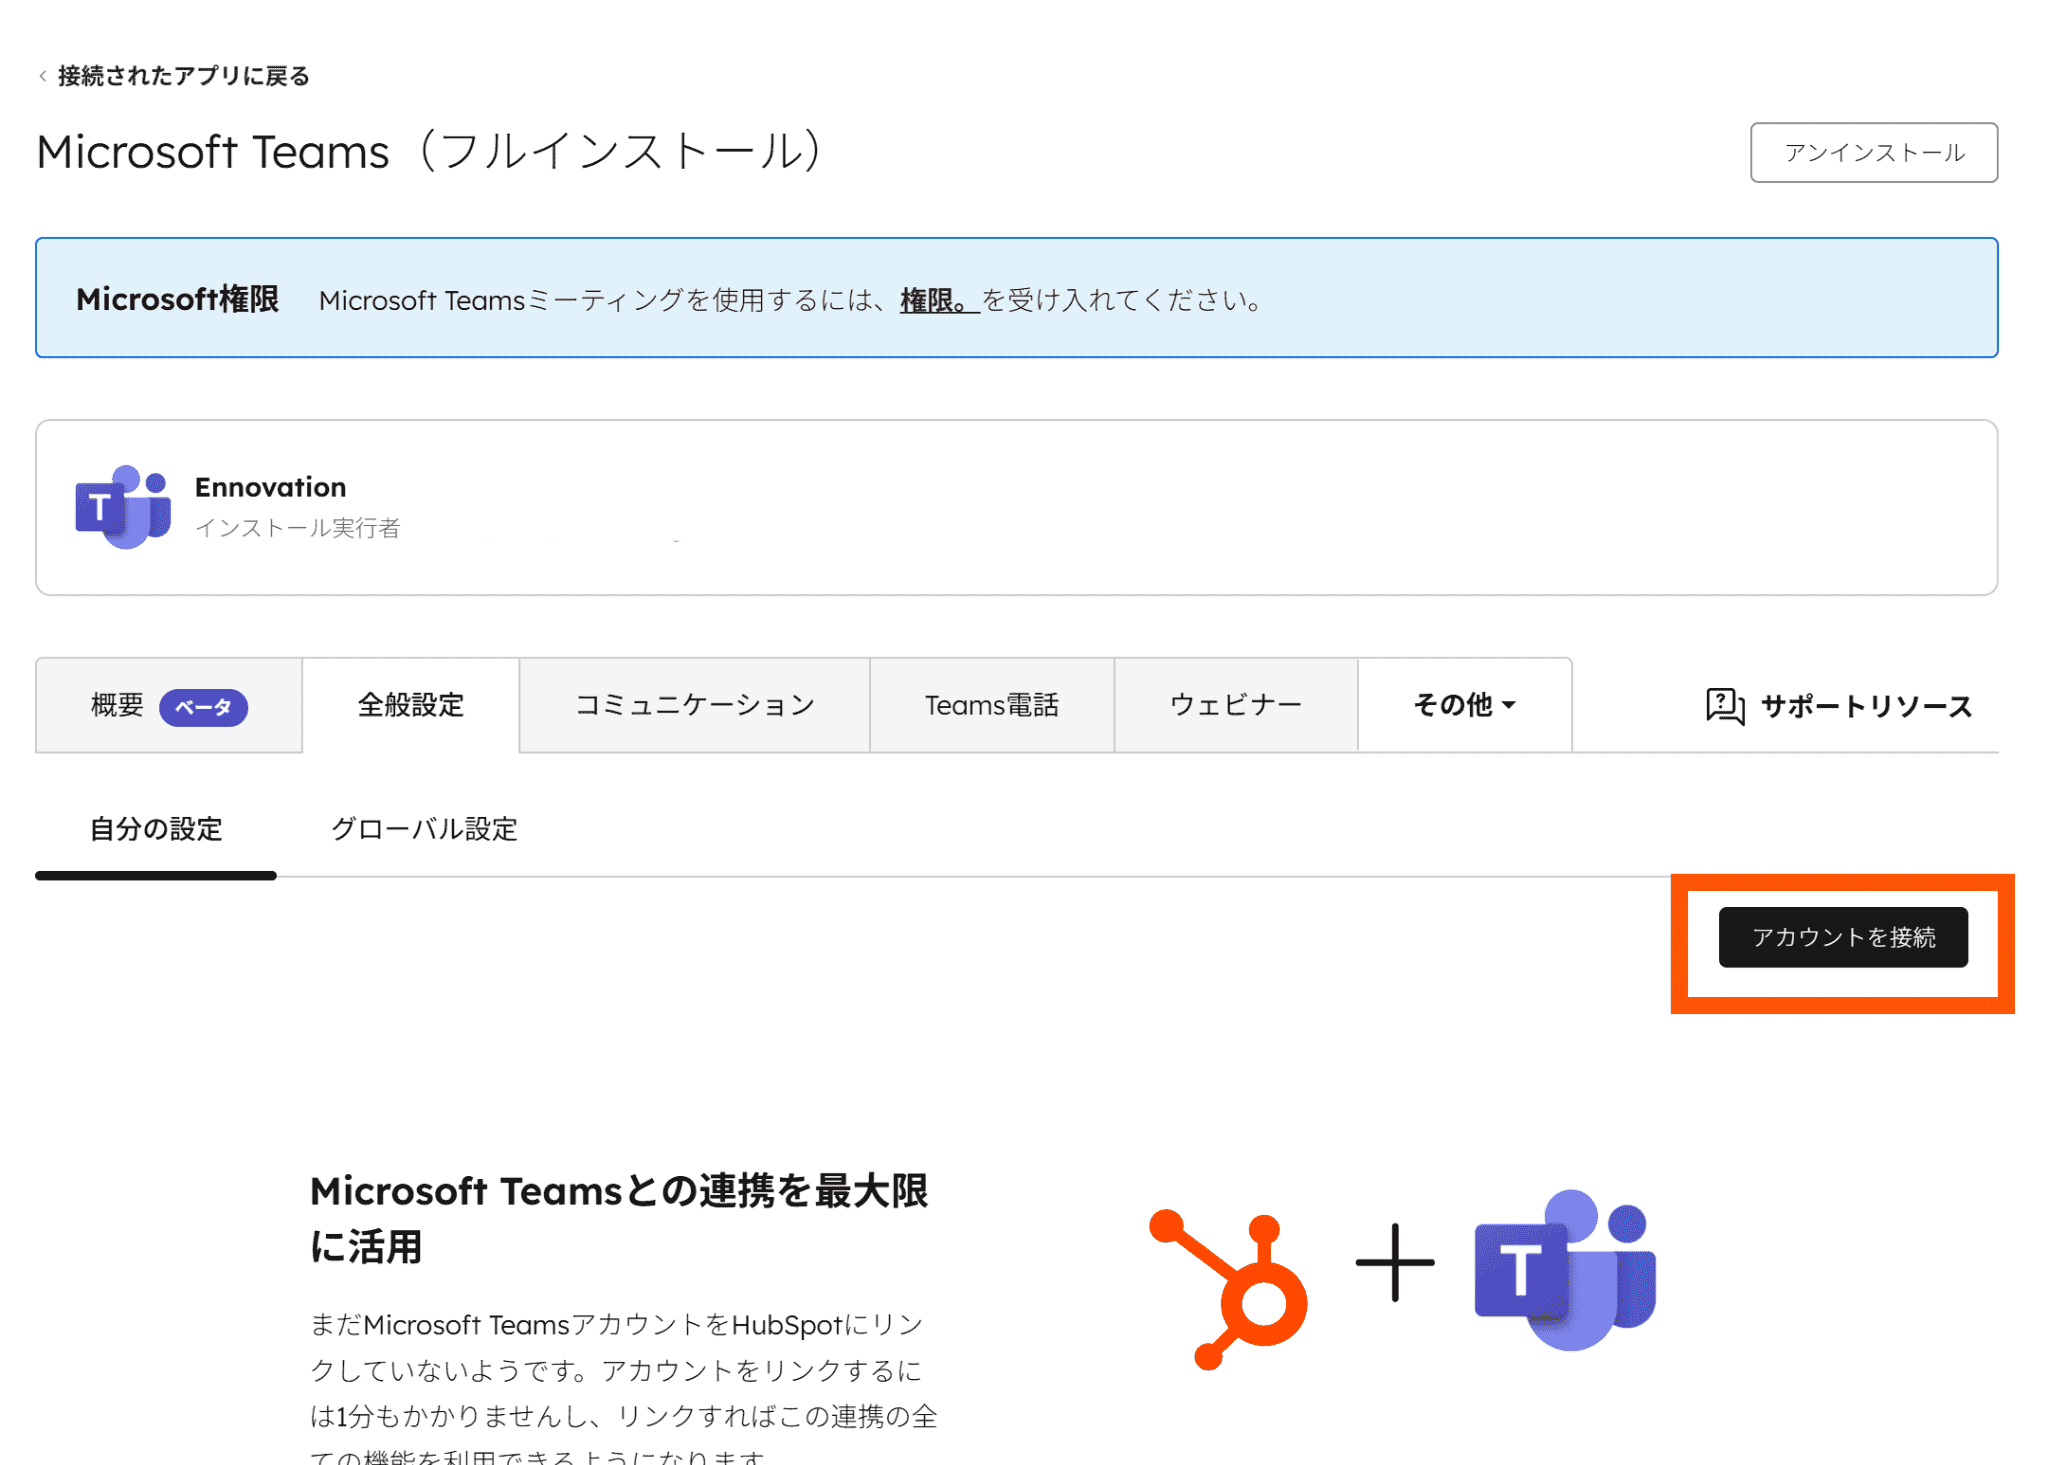
Task: Go to the ウェビナー tab
Action: click(x=1235, y=705)
